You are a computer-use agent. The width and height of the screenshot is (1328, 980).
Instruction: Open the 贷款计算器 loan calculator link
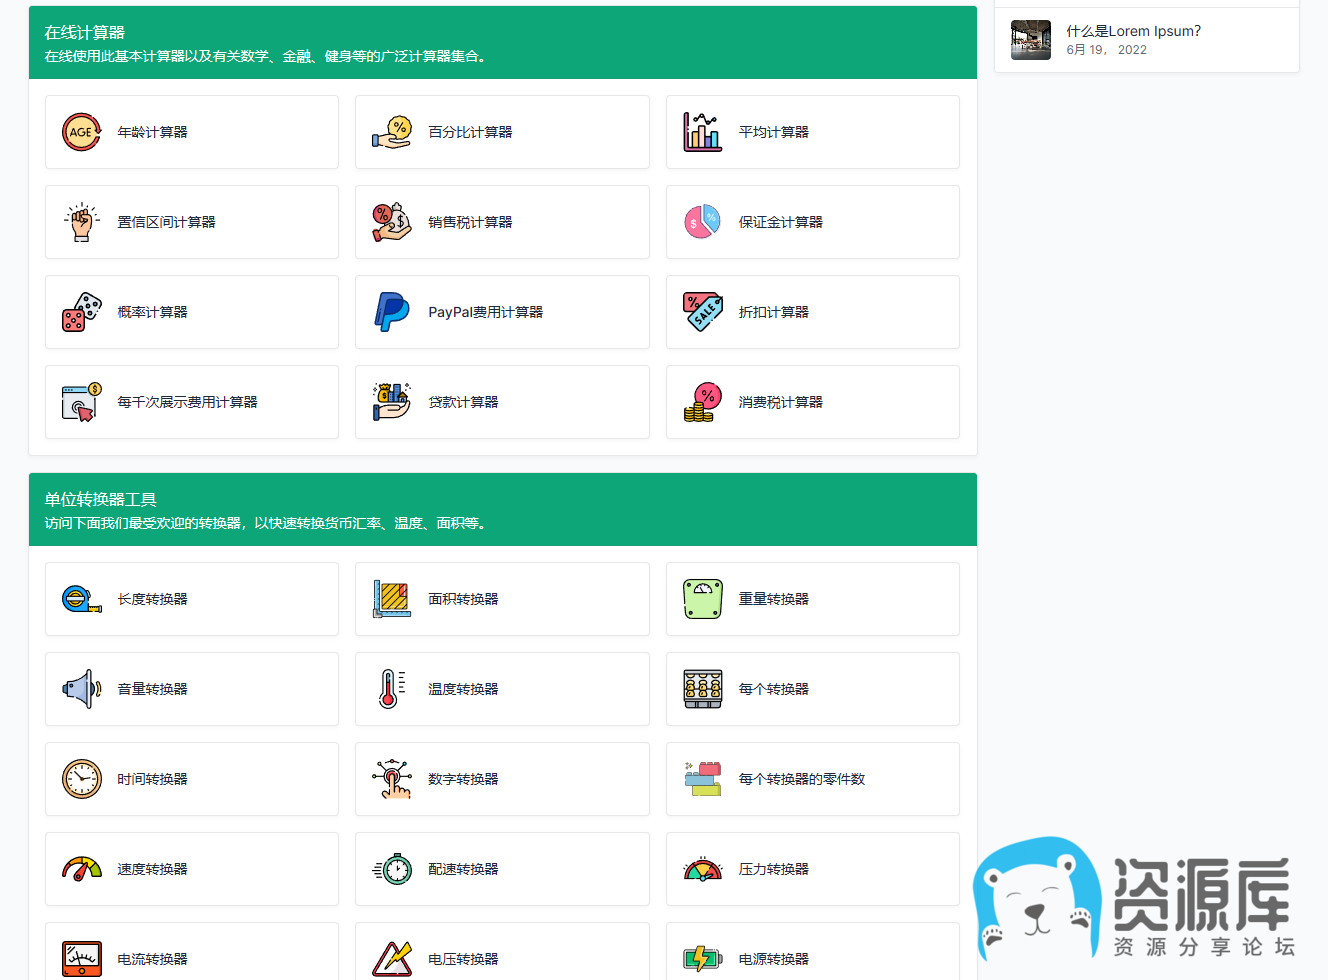463,402
